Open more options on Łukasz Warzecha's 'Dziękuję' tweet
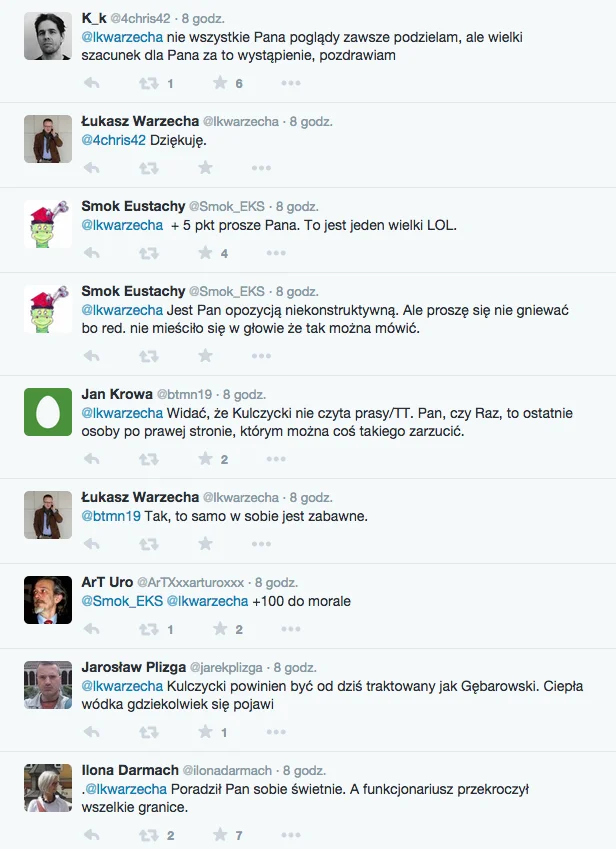This screenshot has width=616, height=849. 261,168
